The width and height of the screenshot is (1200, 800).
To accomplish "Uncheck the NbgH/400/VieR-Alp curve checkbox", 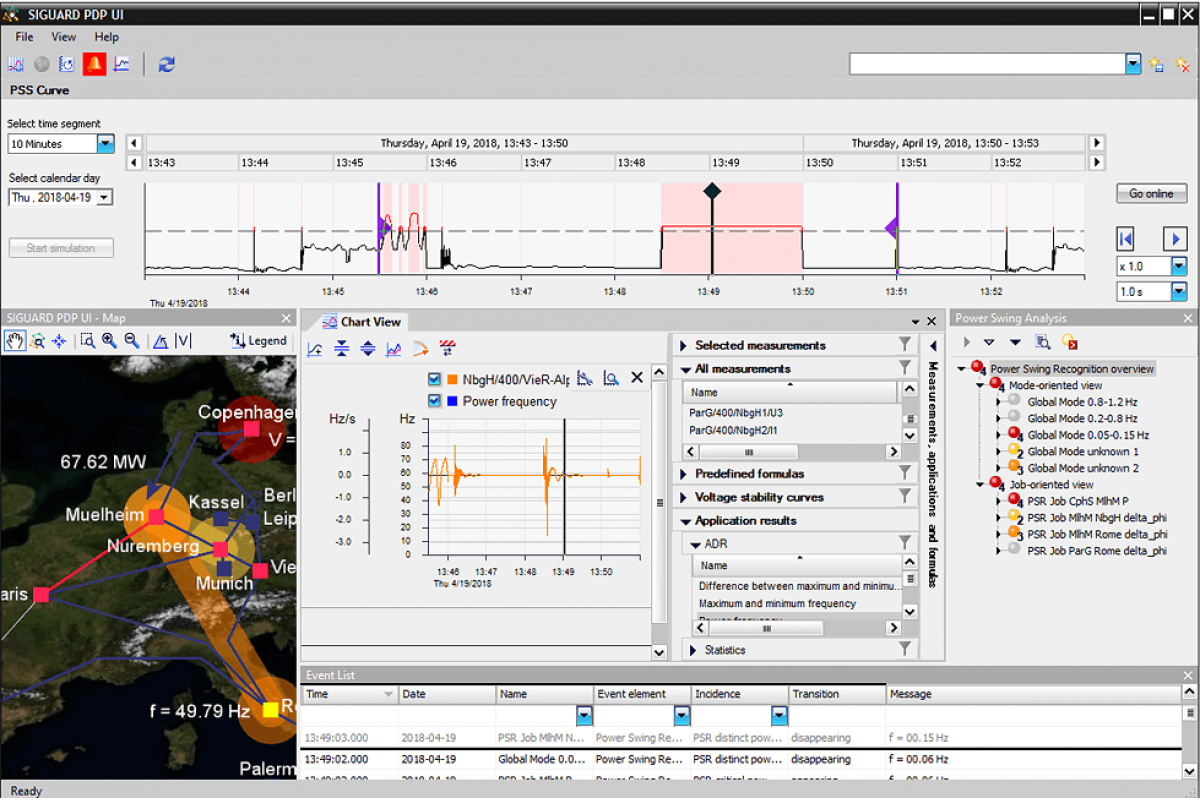I will click(x=434, y=379).
